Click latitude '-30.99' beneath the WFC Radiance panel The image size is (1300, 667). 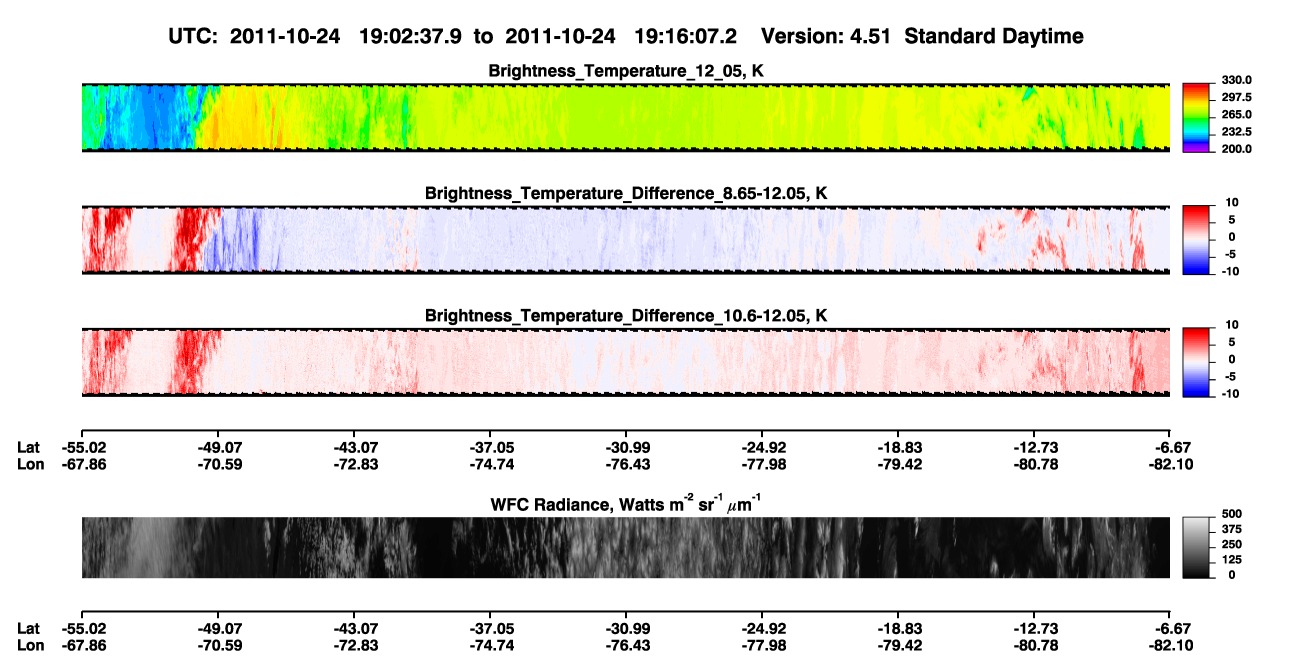tap(626, 629)
